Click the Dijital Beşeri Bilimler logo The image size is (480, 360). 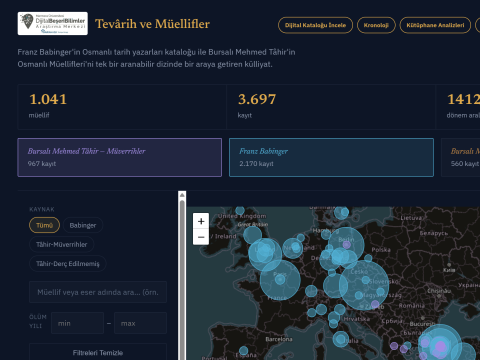(53, 23)
